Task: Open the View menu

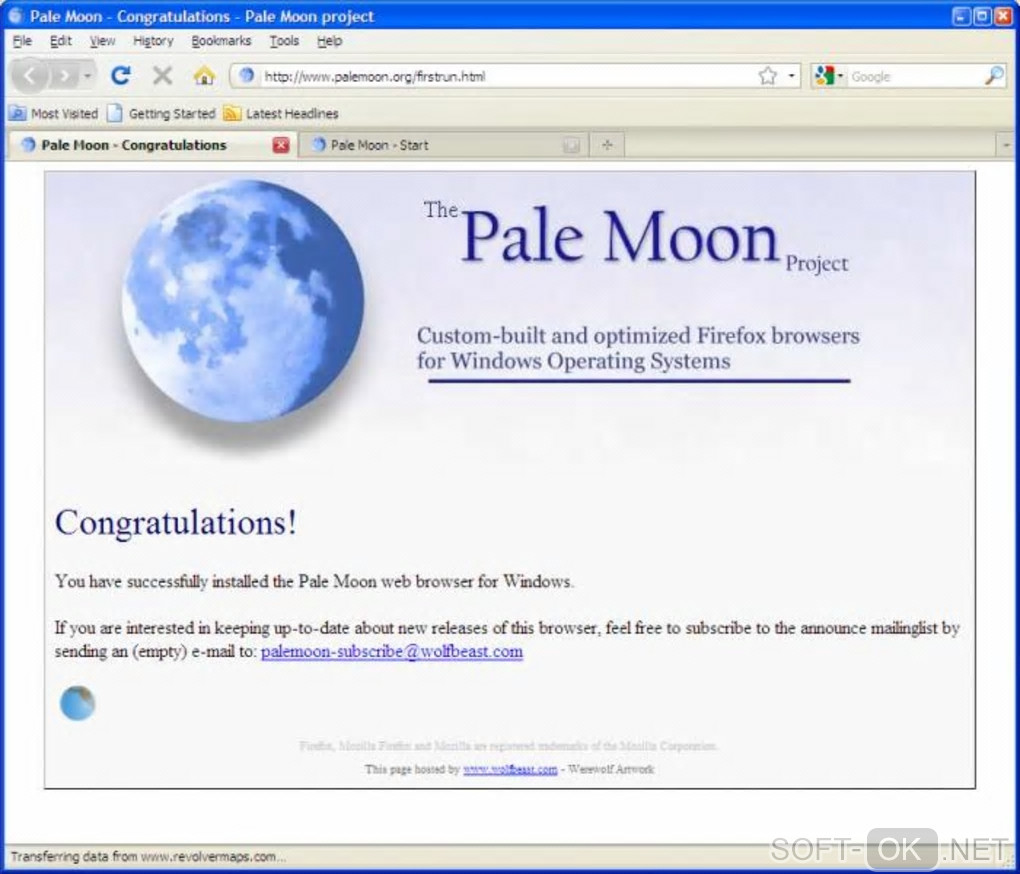Action: point(102,41)
